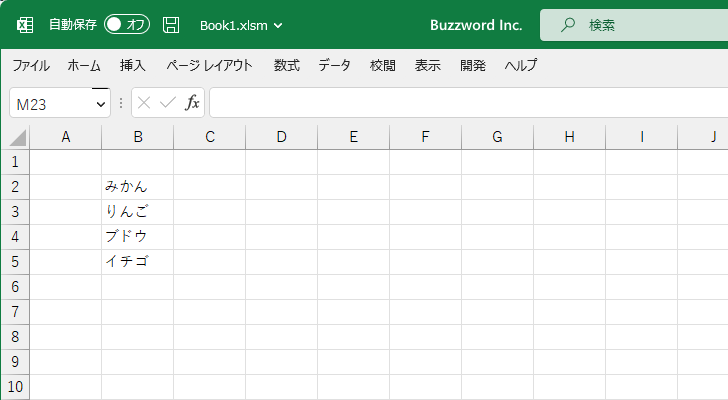Viewport: 728px width, 400px height.
Task: Open the ファイル tab
Action: point(31,65)
